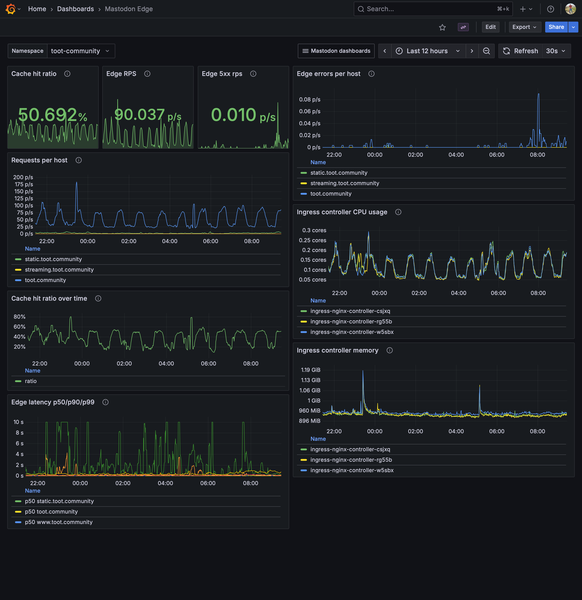Show info for Cache hit ratio over time

[x=98, y=298]
